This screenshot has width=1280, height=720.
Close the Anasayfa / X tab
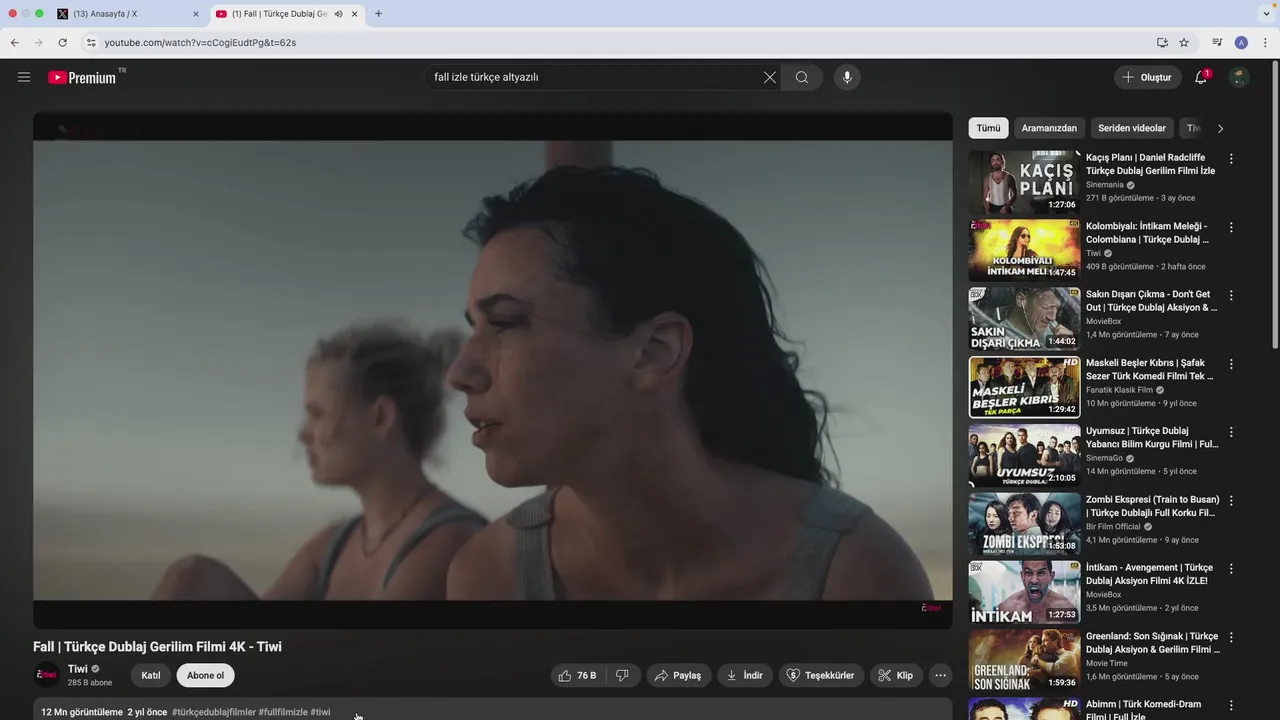(195, 14)
